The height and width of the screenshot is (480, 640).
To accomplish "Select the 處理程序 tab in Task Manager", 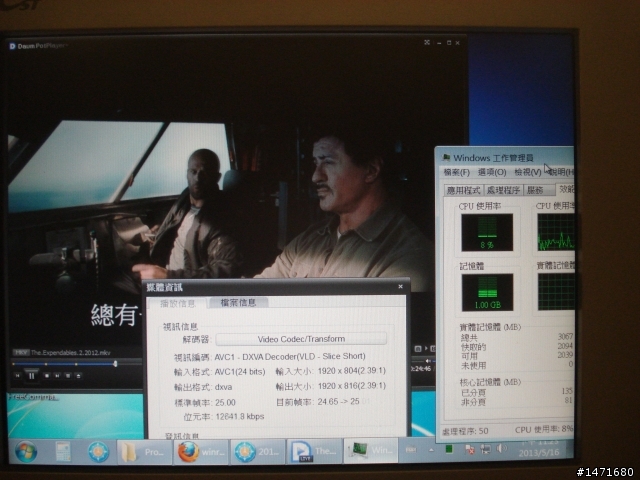I will click(x=503, y=190).
